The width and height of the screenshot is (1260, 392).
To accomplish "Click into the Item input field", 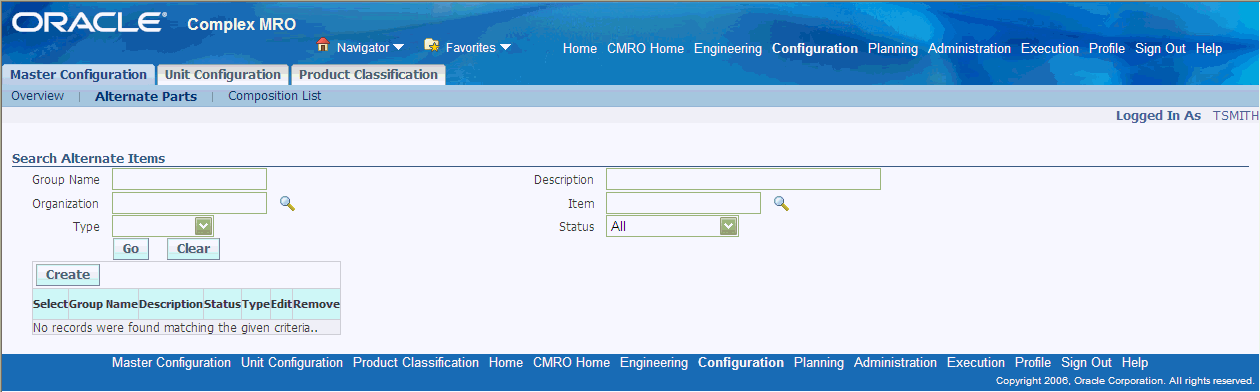I will coord(684,203).
